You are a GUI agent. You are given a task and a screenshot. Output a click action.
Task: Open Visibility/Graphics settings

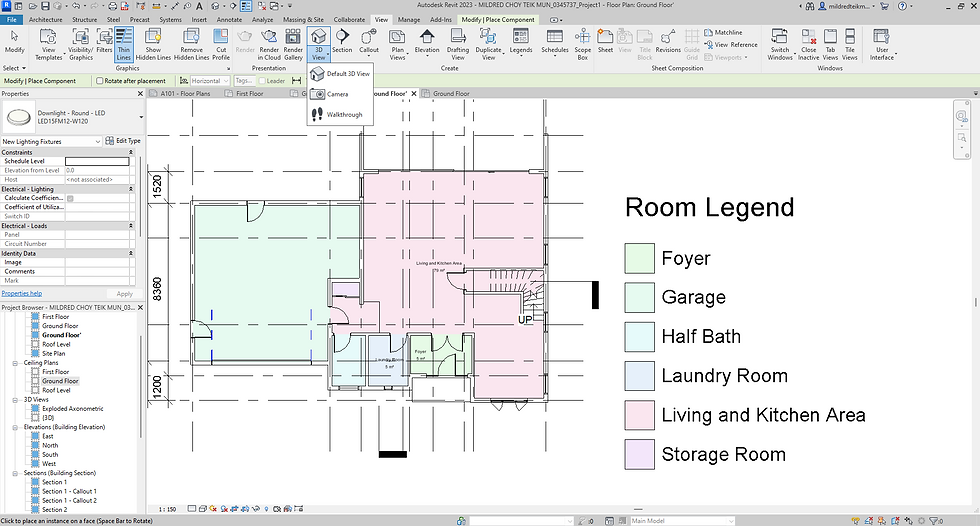click(81, 44)
